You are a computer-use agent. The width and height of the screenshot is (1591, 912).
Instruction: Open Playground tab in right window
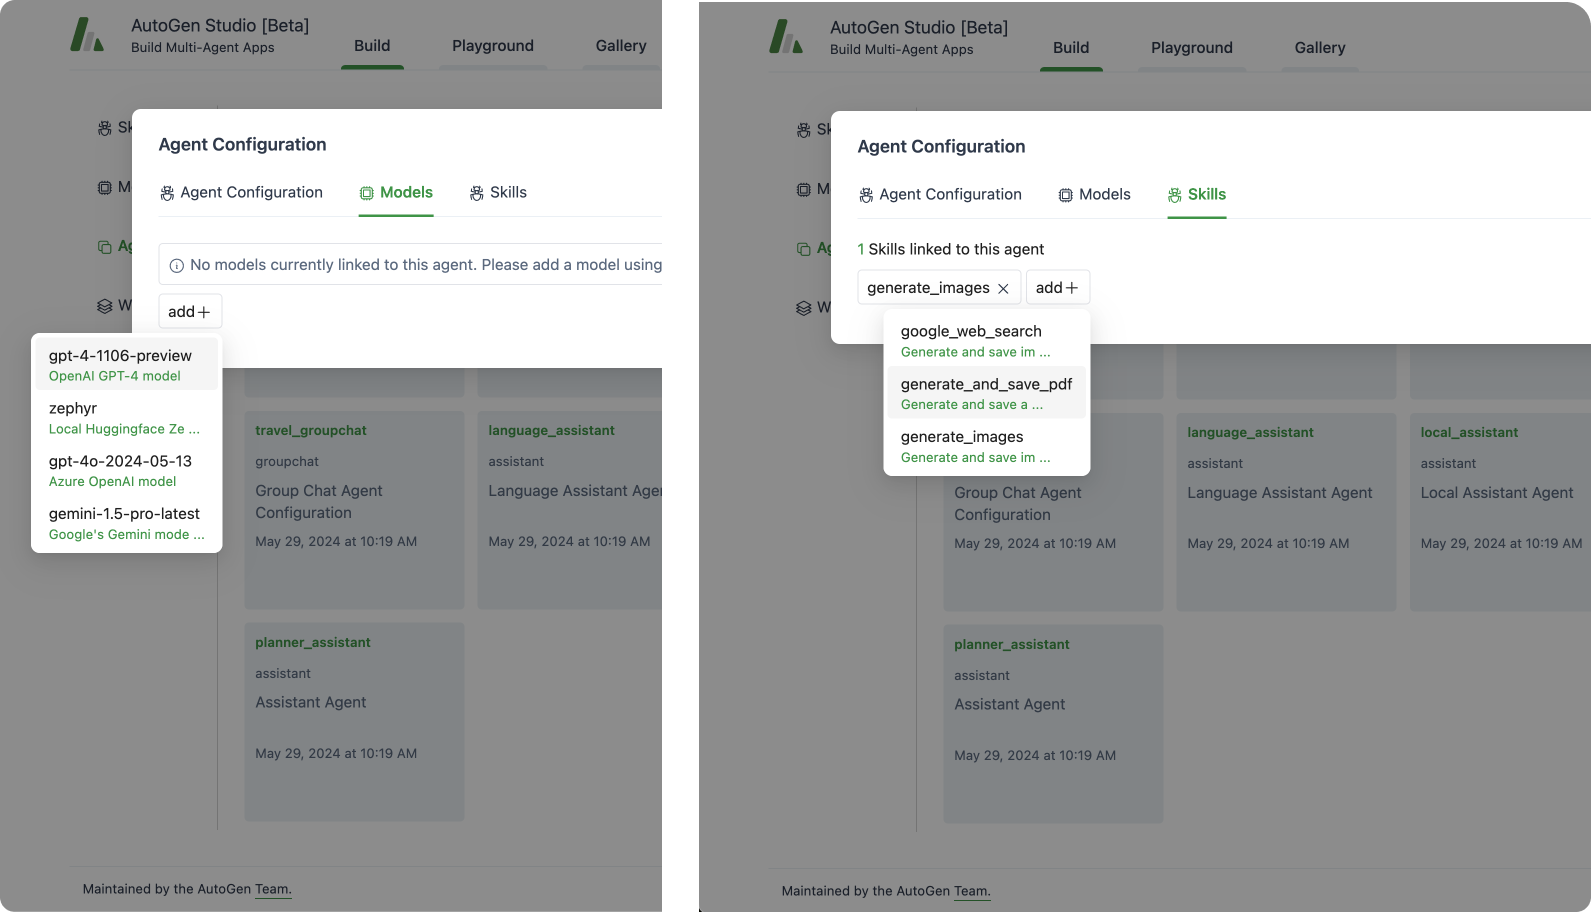tap(1192, 48)
